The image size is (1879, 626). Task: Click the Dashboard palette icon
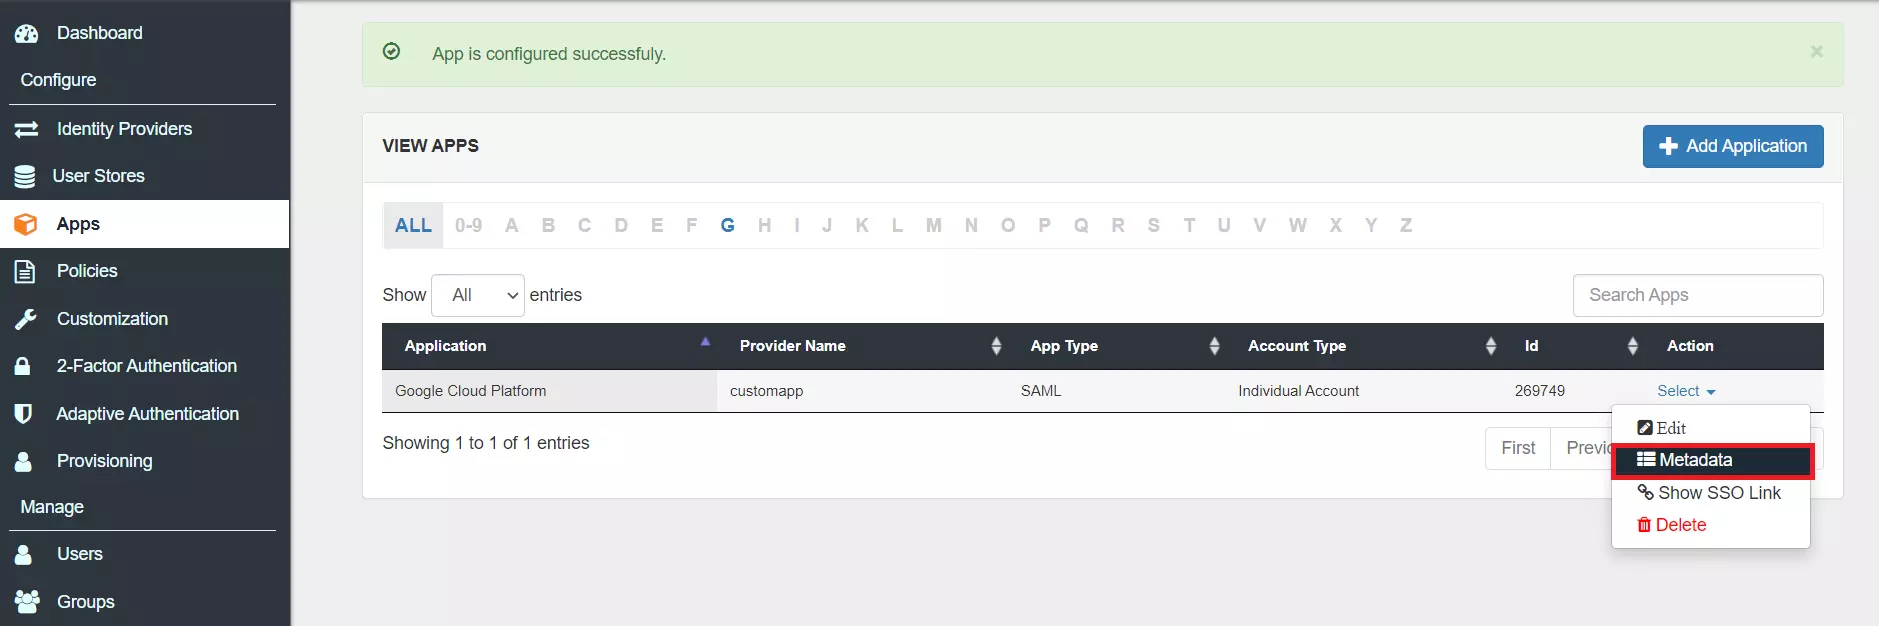pyautogui.click(x=26, y=33)
